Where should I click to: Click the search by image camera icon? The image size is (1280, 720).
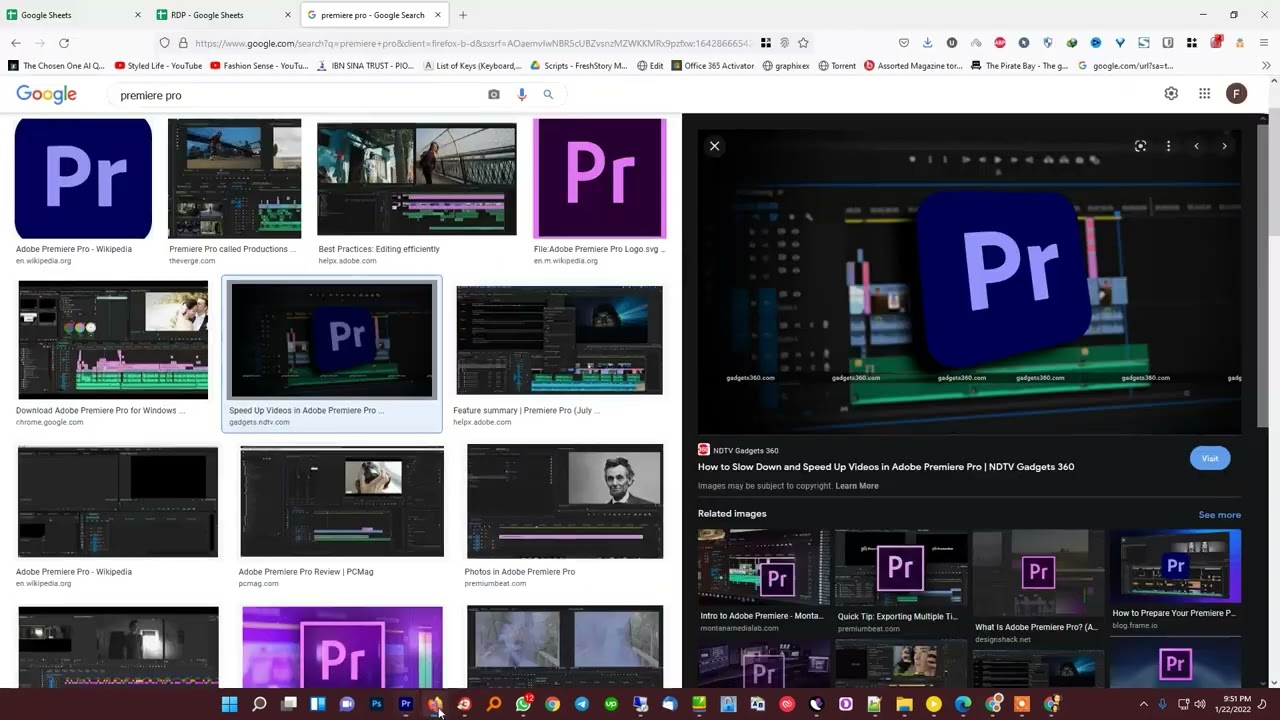[x=494, y=94]
